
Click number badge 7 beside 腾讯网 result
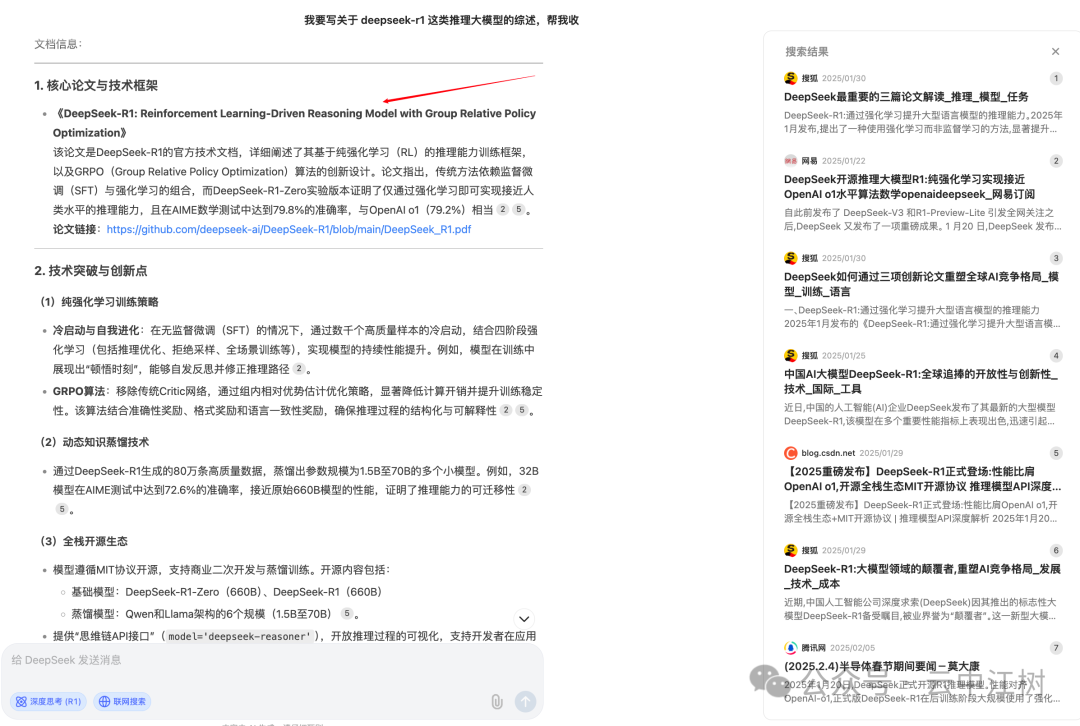point(1056,647)
